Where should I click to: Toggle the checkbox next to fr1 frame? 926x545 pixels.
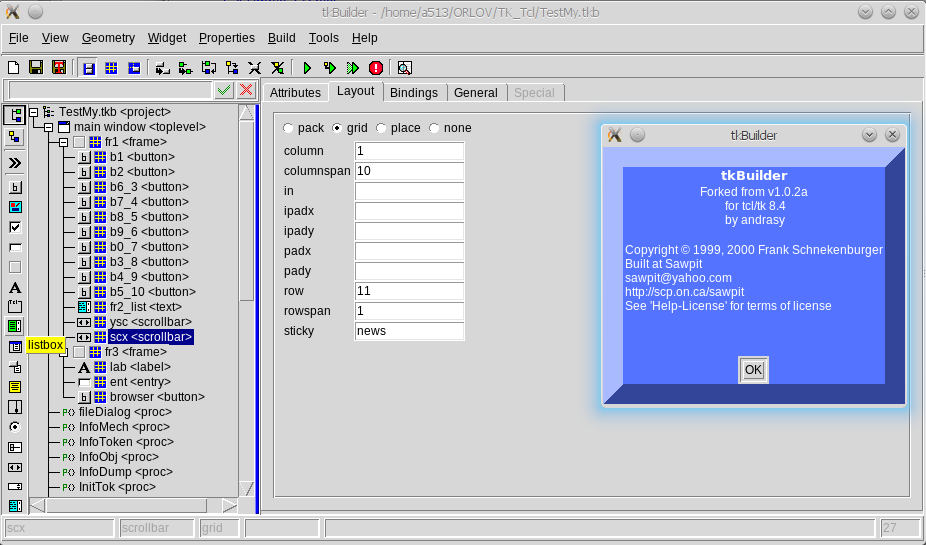[x=79, y=142]
